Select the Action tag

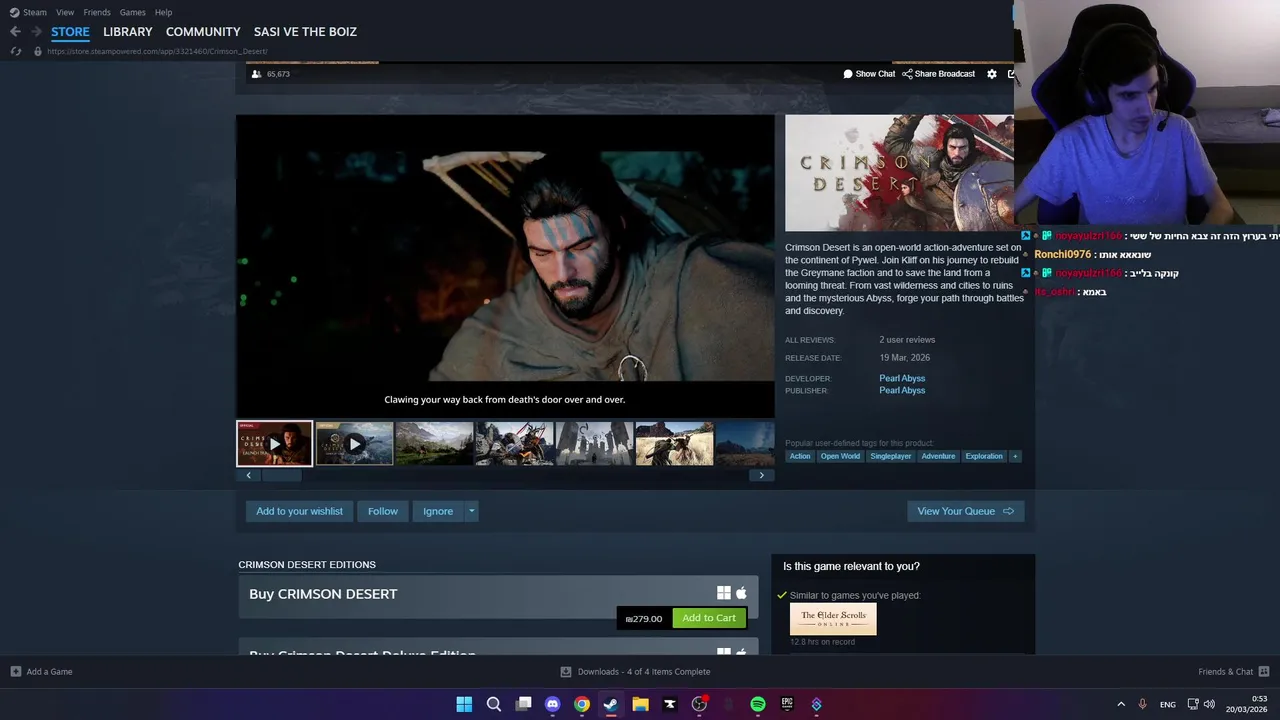tap(800, 456)
